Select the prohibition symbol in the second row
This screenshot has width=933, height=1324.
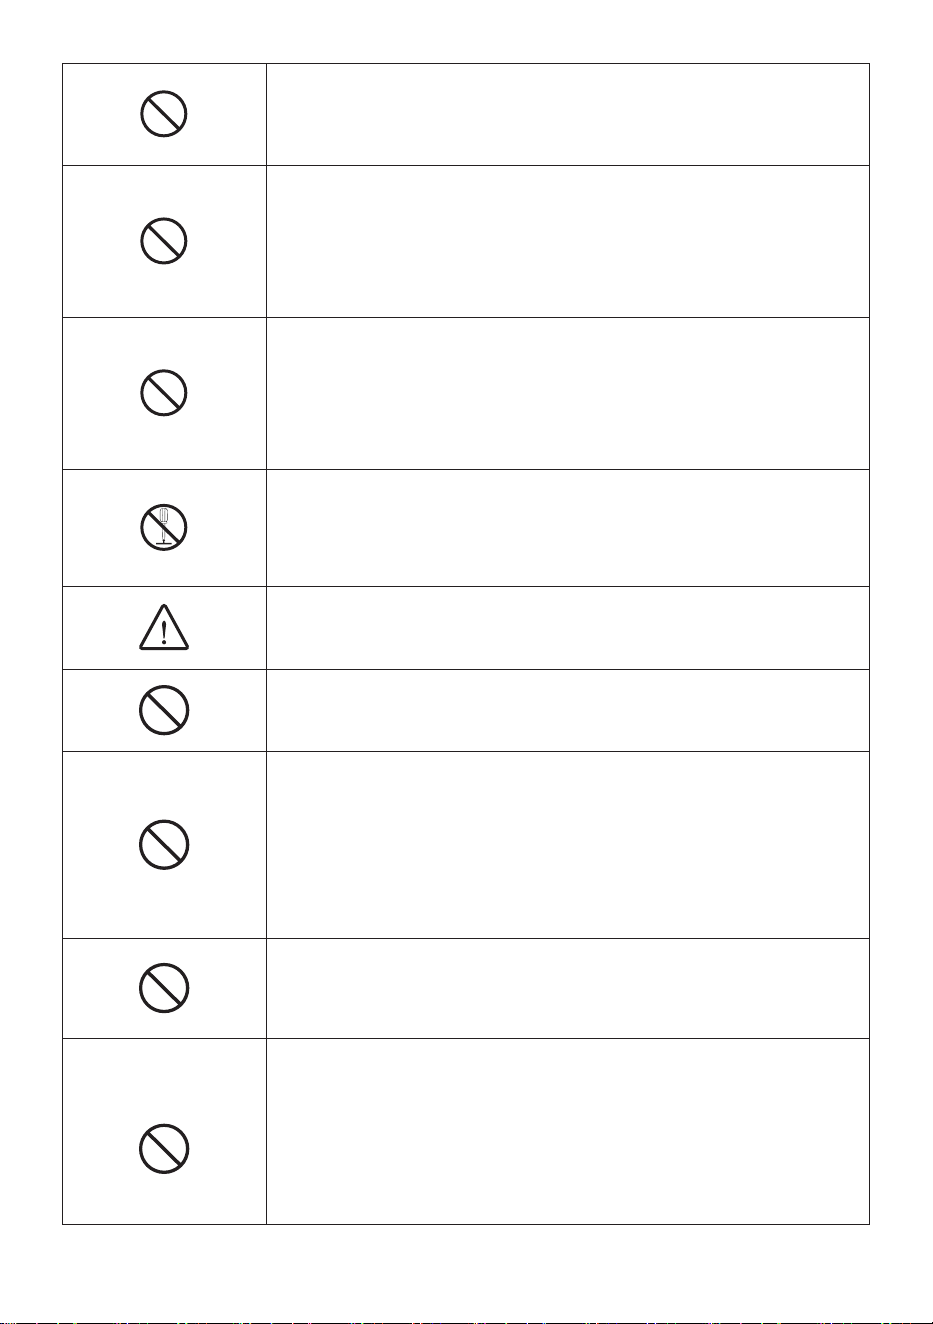point(164,241)
